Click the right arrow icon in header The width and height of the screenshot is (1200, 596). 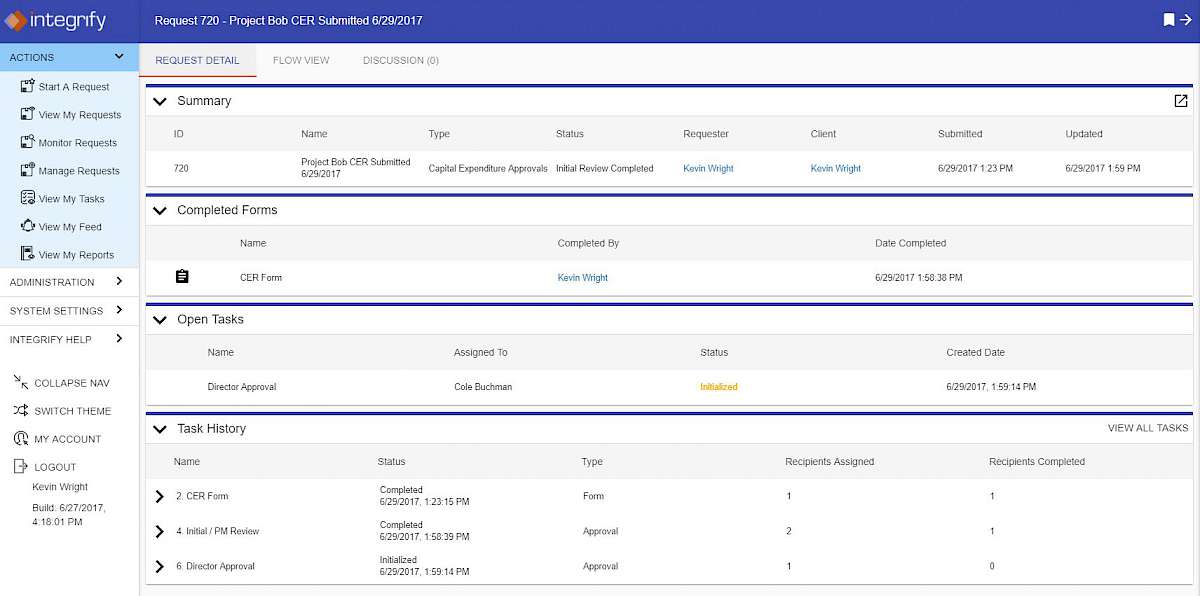pyautogui.click(x=1185, y=20)
